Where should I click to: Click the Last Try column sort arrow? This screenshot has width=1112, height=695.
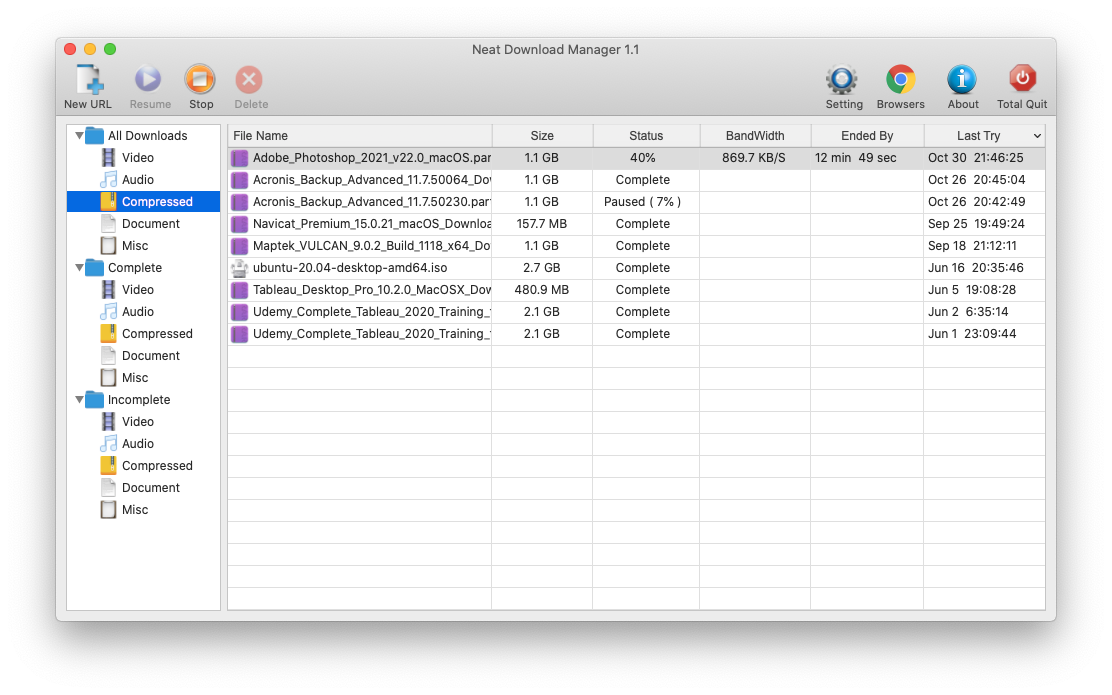tap(1036, 136)
